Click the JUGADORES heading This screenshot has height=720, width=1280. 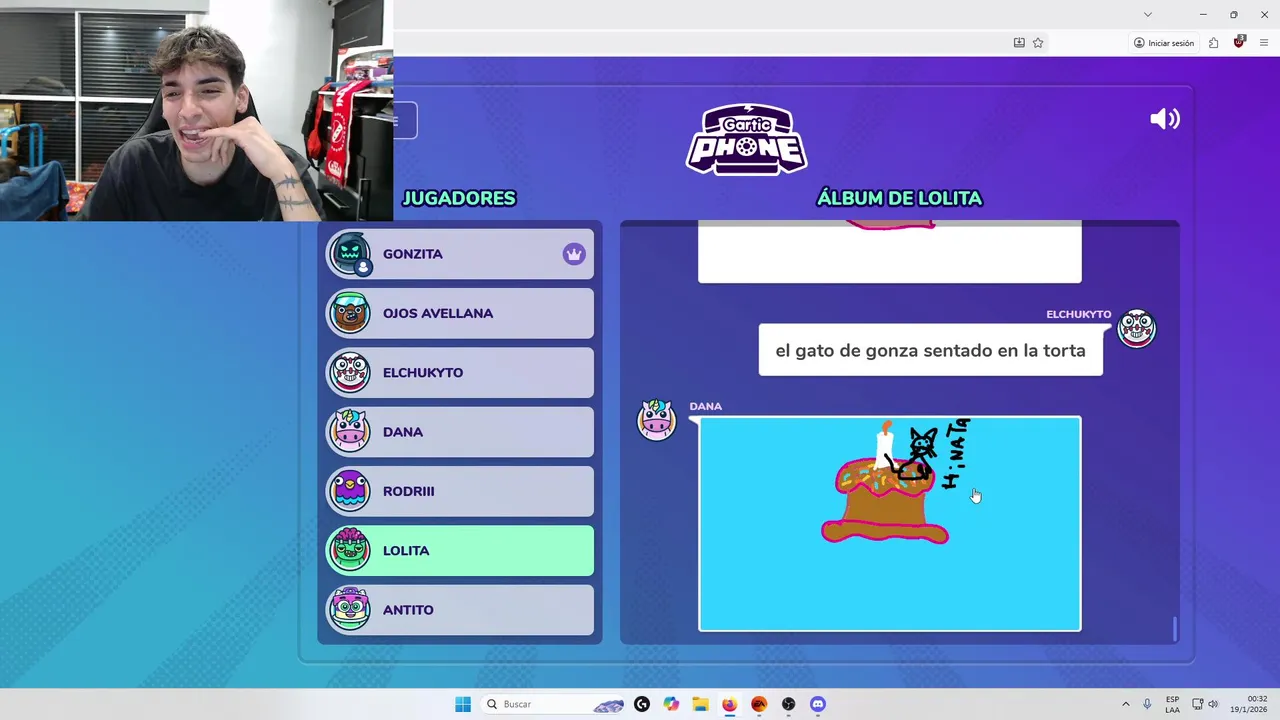[x=459, y=198]
